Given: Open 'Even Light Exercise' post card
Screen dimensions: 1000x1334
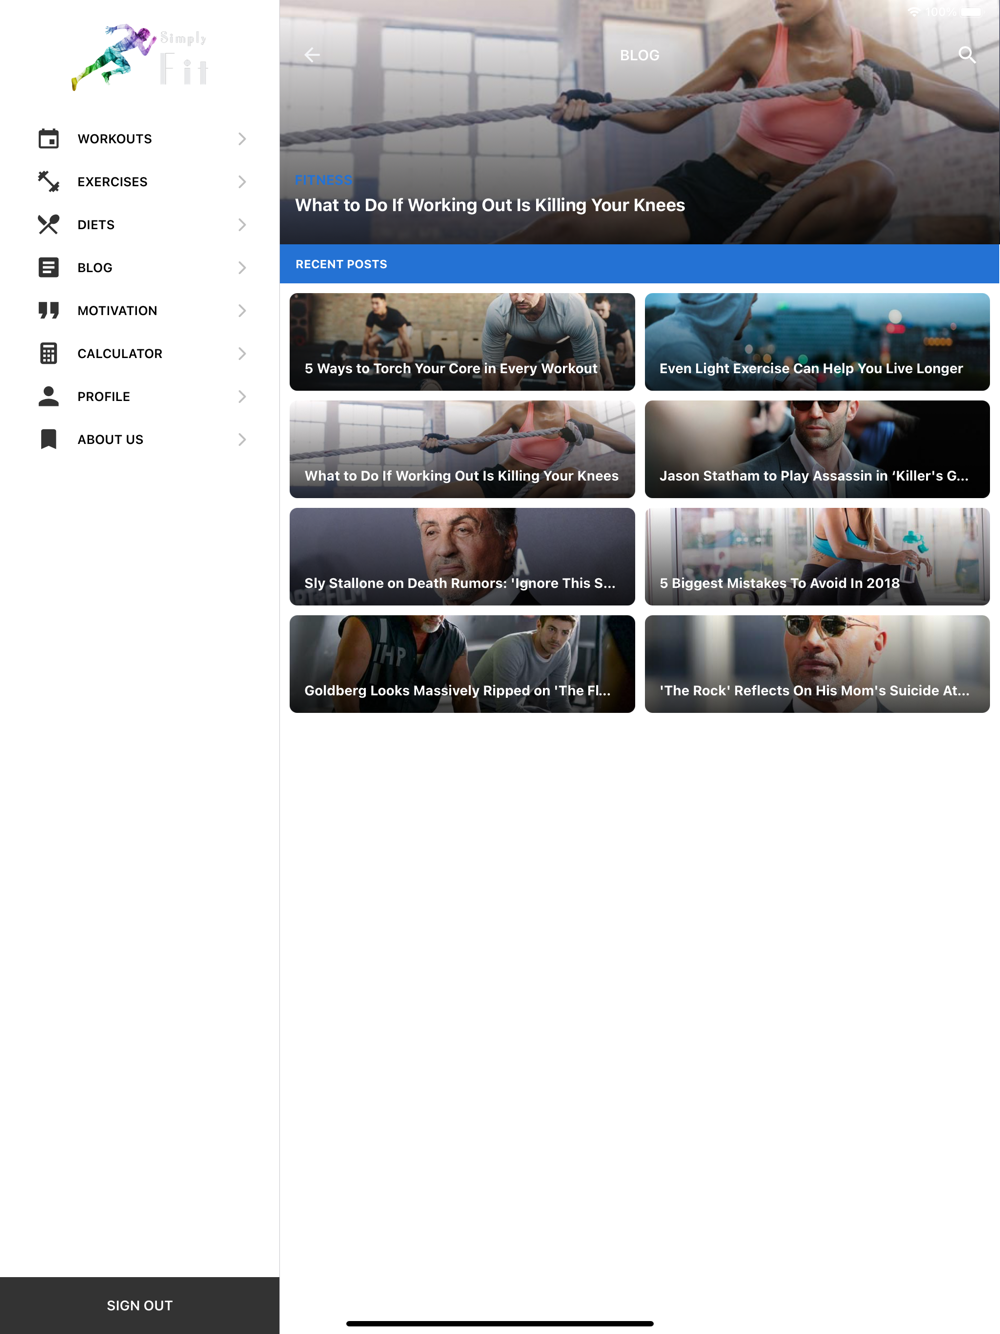Looking at the screenshot, I should [x=817, y=341].
